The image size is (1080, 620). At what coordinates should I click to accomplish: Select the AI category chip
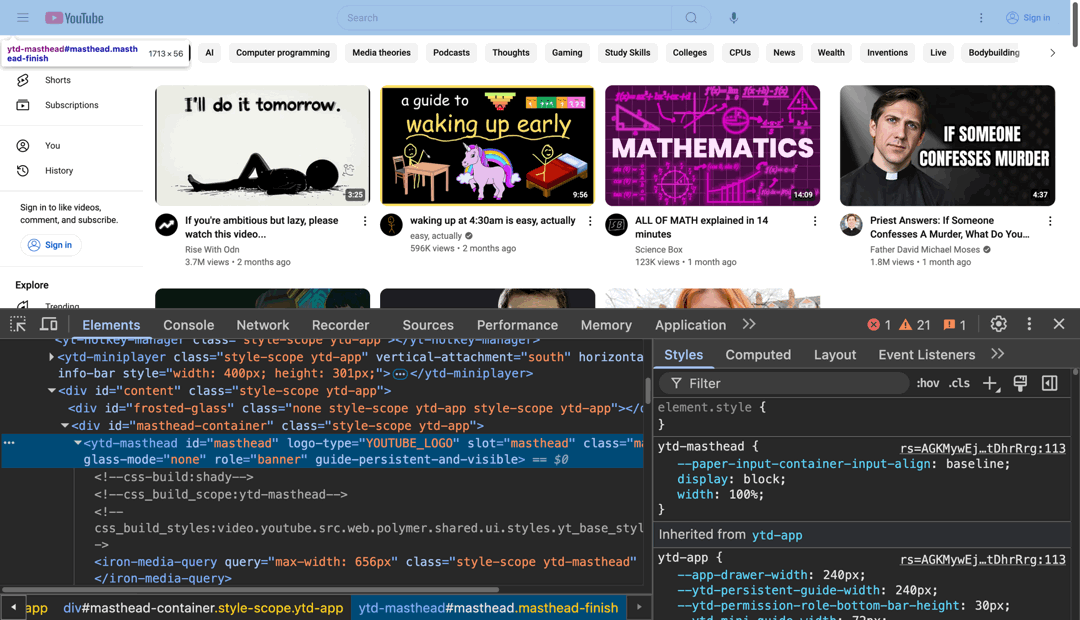(x=209, y=53)
